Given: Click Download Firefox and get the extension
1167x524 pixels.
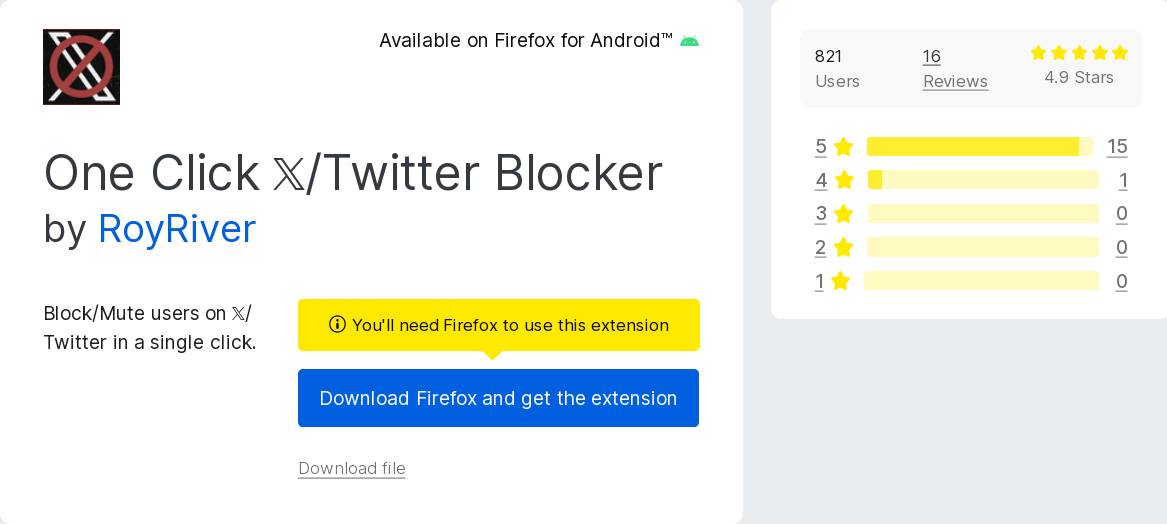Looking at the screenshot, I should [498, 398].
